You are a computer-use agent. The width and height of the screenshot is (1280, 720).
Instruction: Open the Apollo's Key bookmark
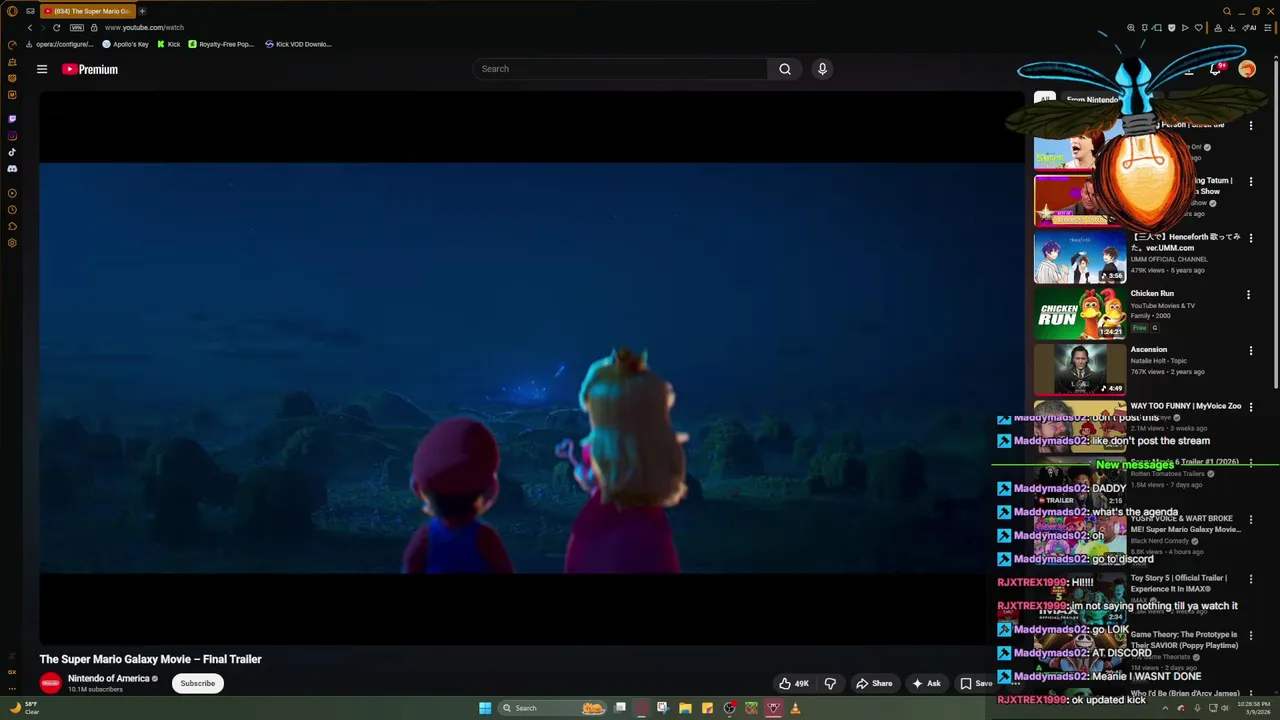pos(126,44)
